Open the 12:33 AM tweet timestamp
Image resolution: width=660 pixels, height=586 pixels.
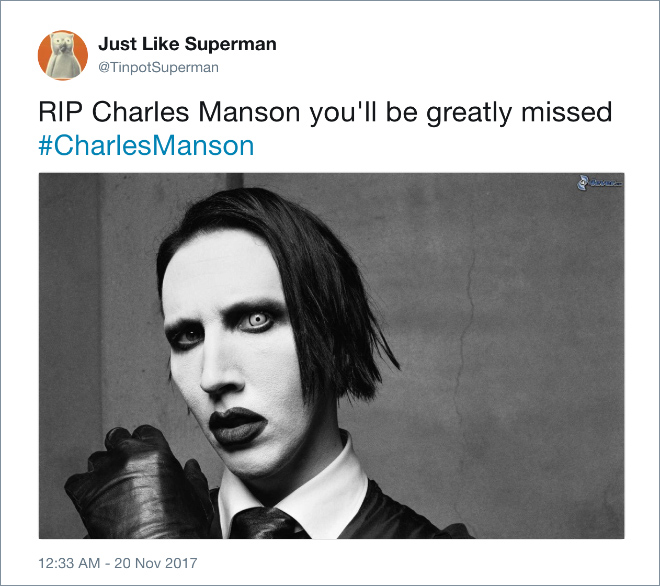tap(69, 563)
